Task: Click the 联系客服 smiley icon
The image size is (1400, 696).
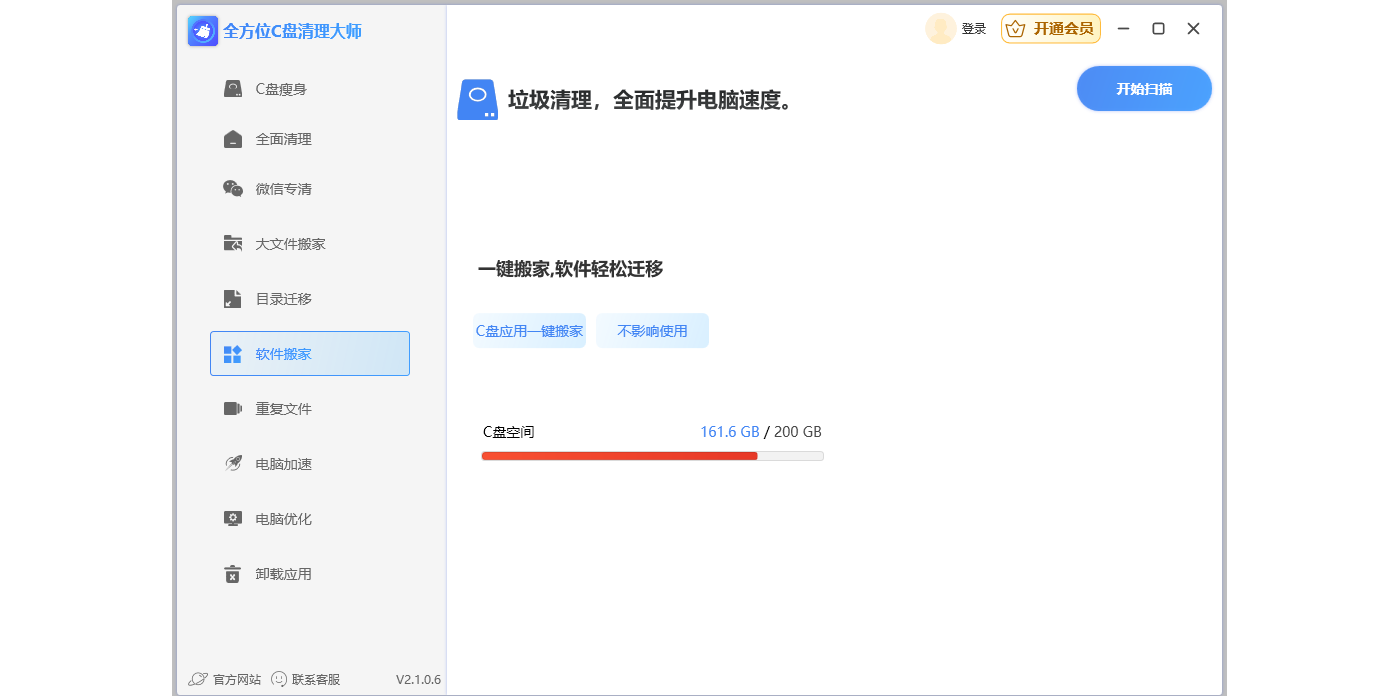Action: [279, 679]
